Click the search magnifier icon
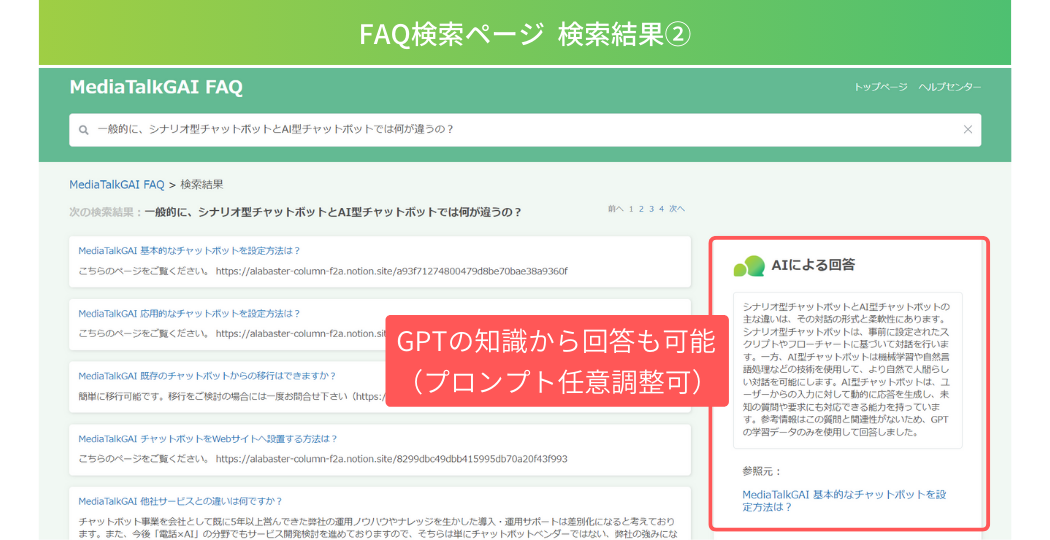Screen dimensions: 1050x540 (x=84, y=130)
